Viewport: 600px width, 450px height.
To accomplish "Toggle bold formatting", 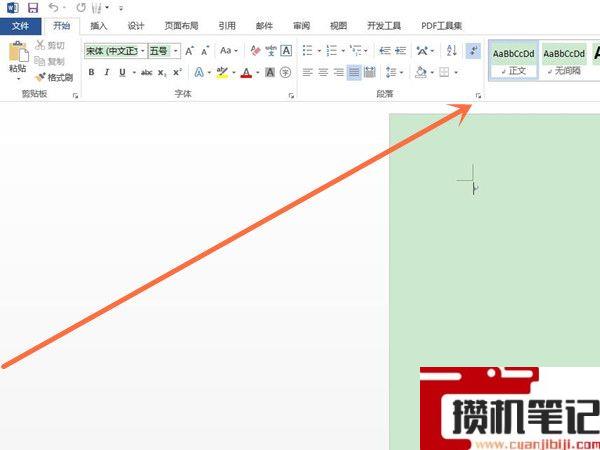I will 91,72.
